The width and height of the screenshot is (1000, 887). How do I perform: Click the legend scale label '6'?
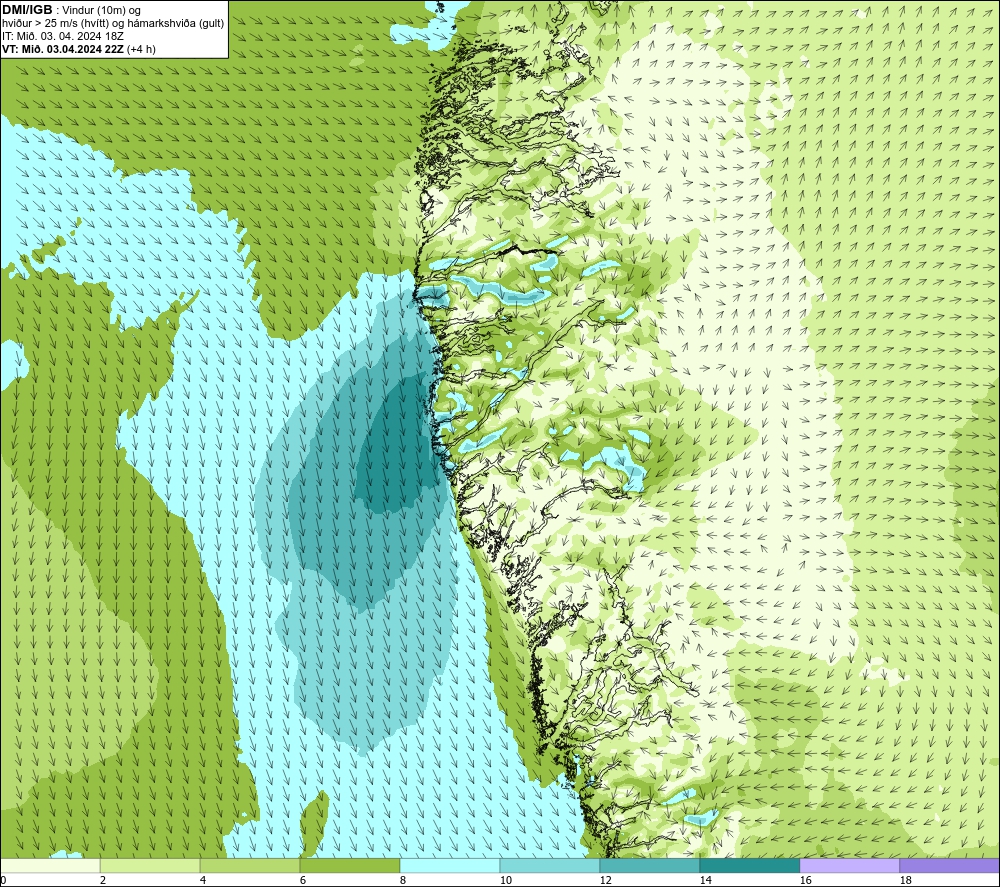303,880
